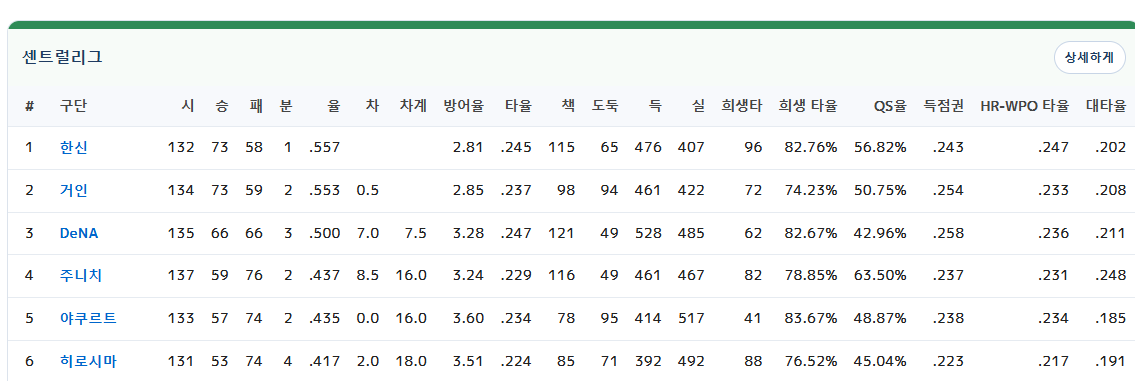This screenshot has height=381, width=1135.
Task: Click the 타율 column header
Action: 518,106
